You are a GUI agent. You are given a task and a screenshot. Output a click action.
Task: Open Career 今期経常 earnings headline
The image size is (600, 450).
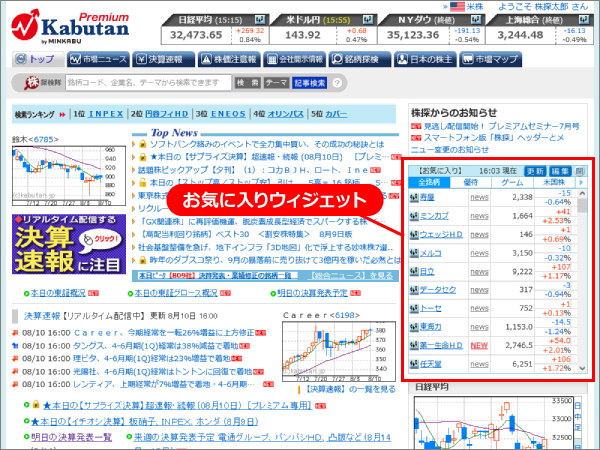pyautogui.click(x=164, y=333)
